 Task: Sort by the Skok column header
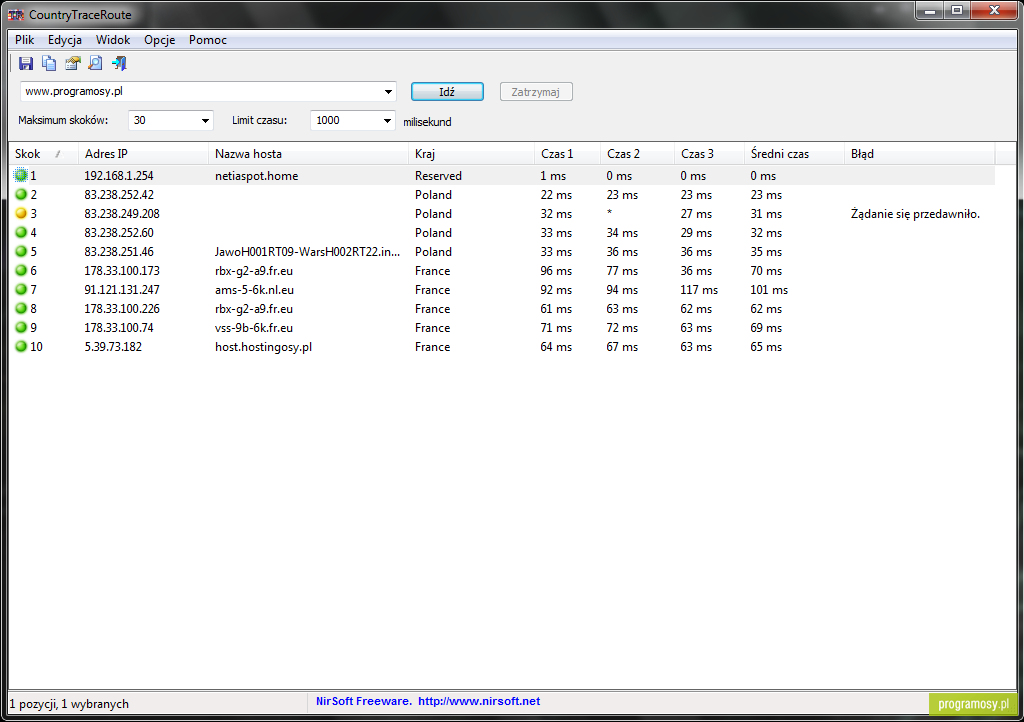pyautogui.click(x=43, y=154)
